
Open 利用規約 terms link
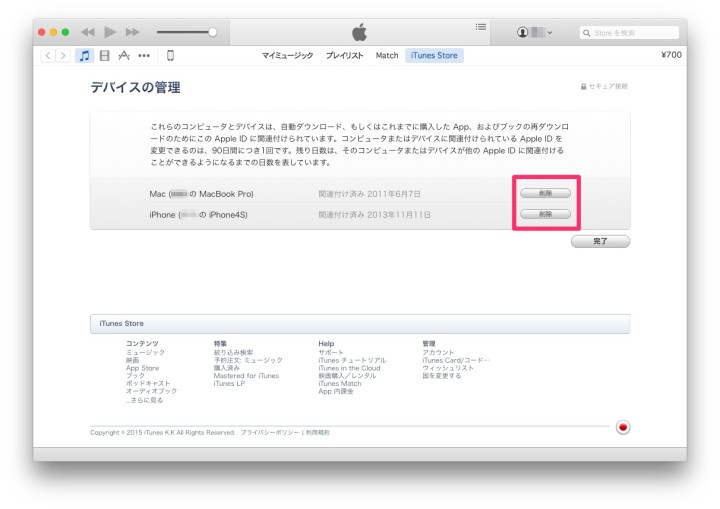pos(318,432)
